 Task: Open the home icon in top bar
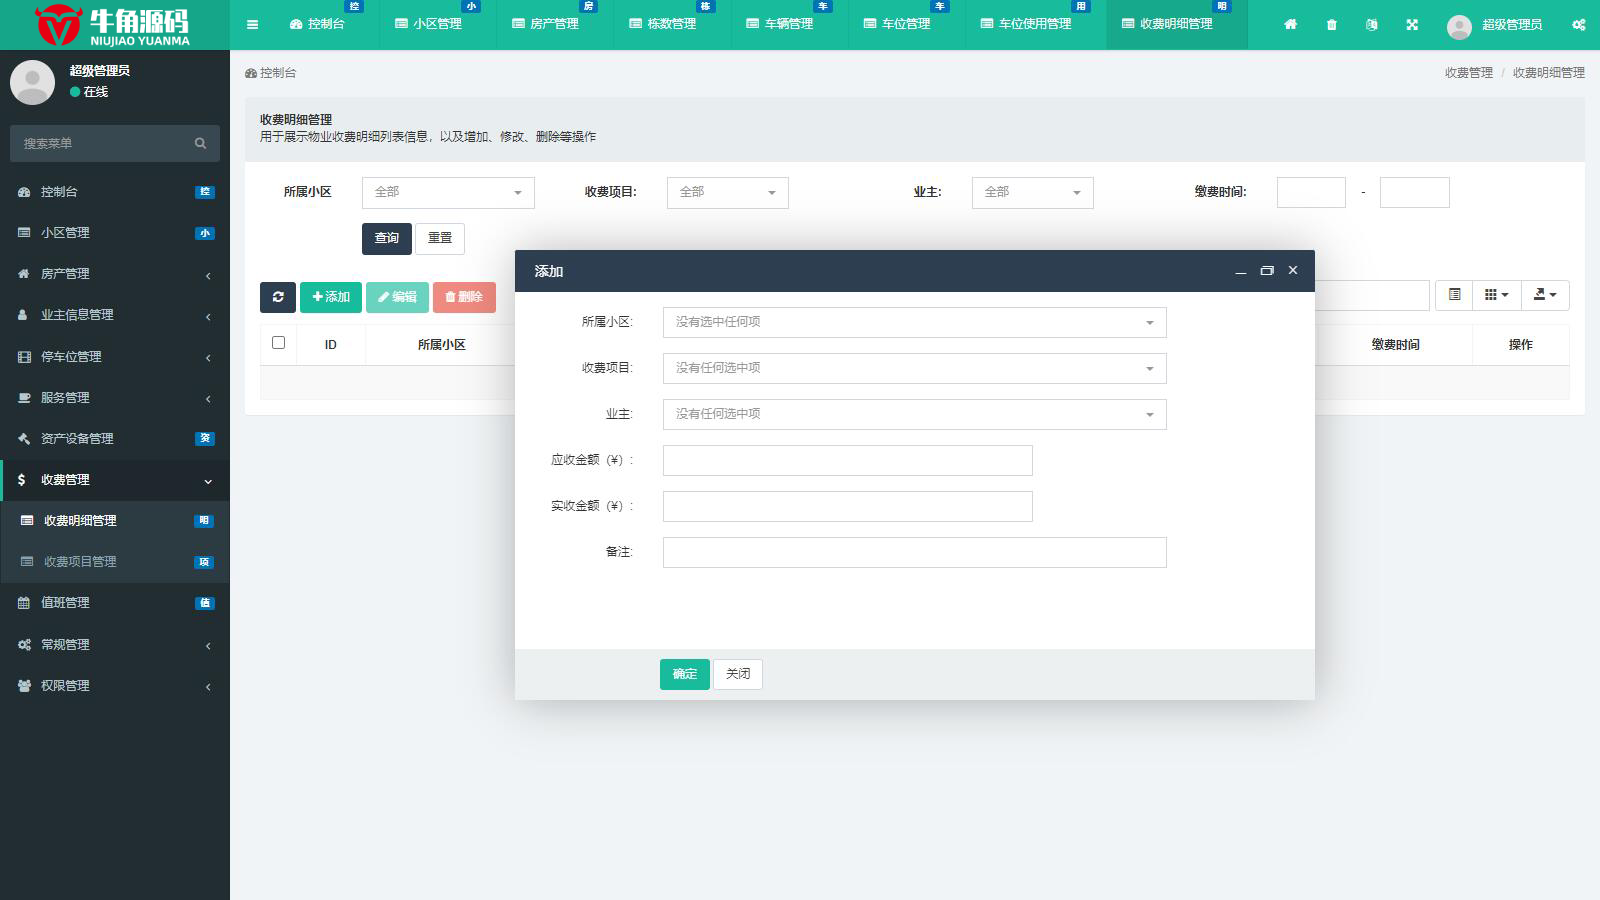1291,24
